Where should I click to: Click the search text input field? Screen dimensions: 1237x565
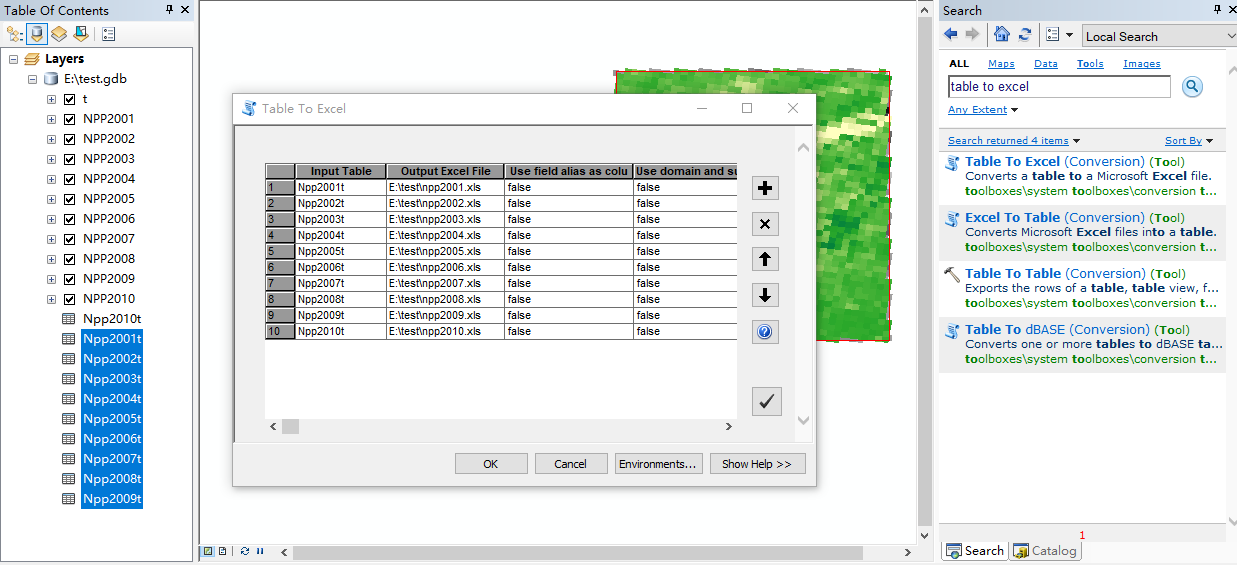coord(1059,87)
